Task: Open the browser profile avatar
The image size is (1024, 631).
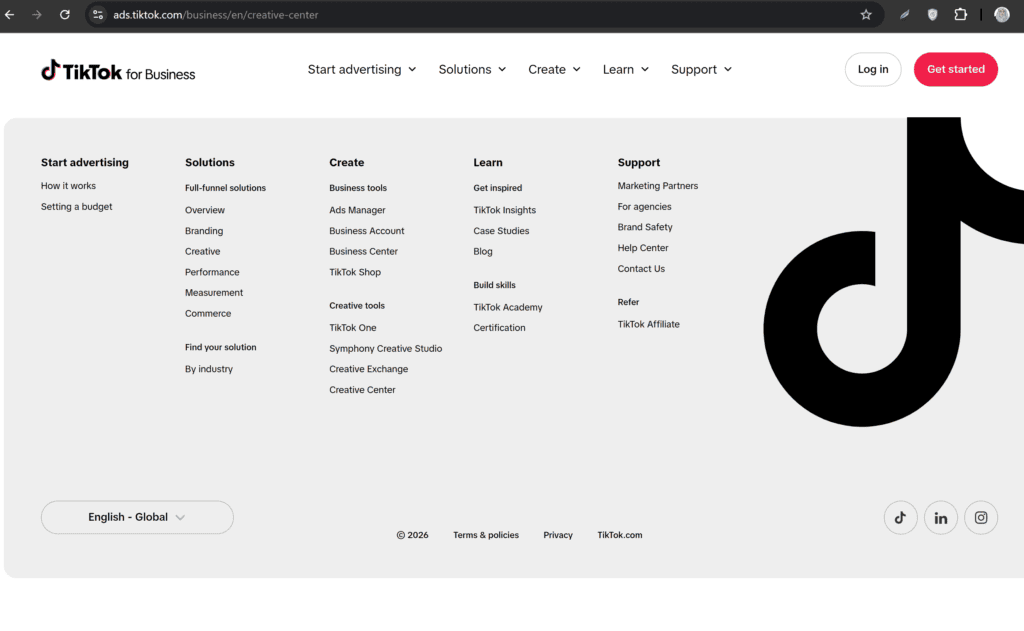Action: pyautogui.click(x=1002, y=14)
